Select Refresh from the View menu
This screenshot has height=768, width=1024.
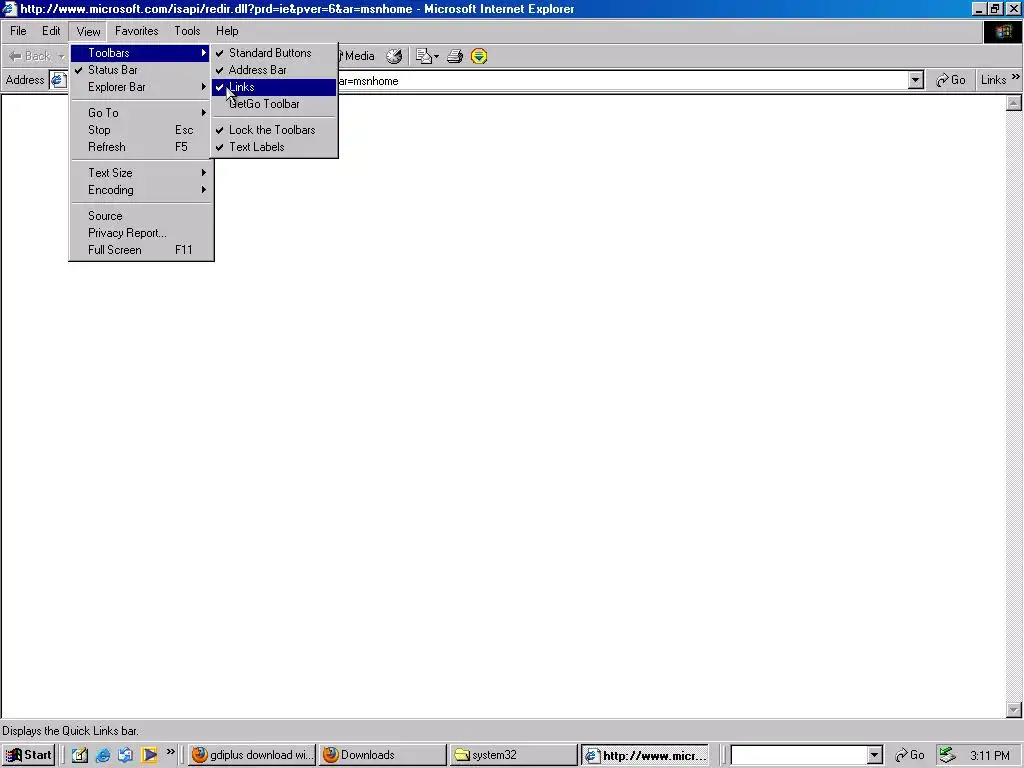tap(141, 147)
